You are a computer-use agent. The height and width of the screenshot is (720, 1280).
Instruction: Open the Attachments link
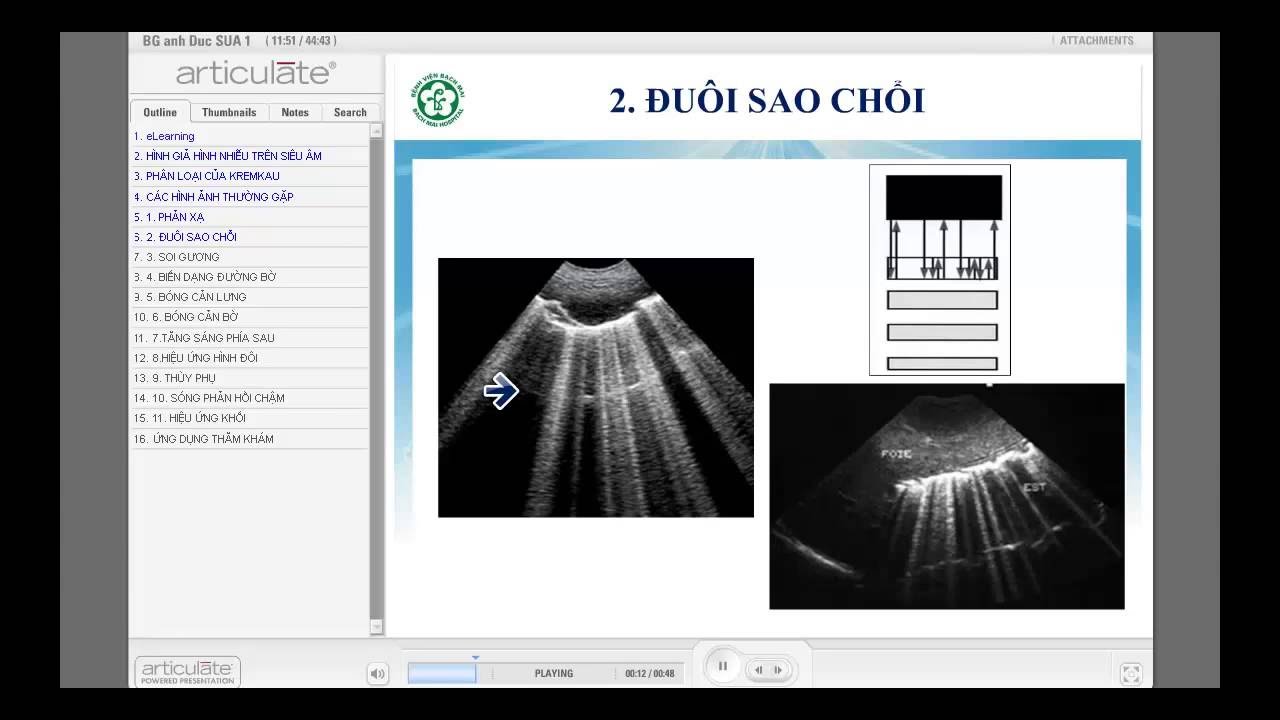coord(1096,41)
